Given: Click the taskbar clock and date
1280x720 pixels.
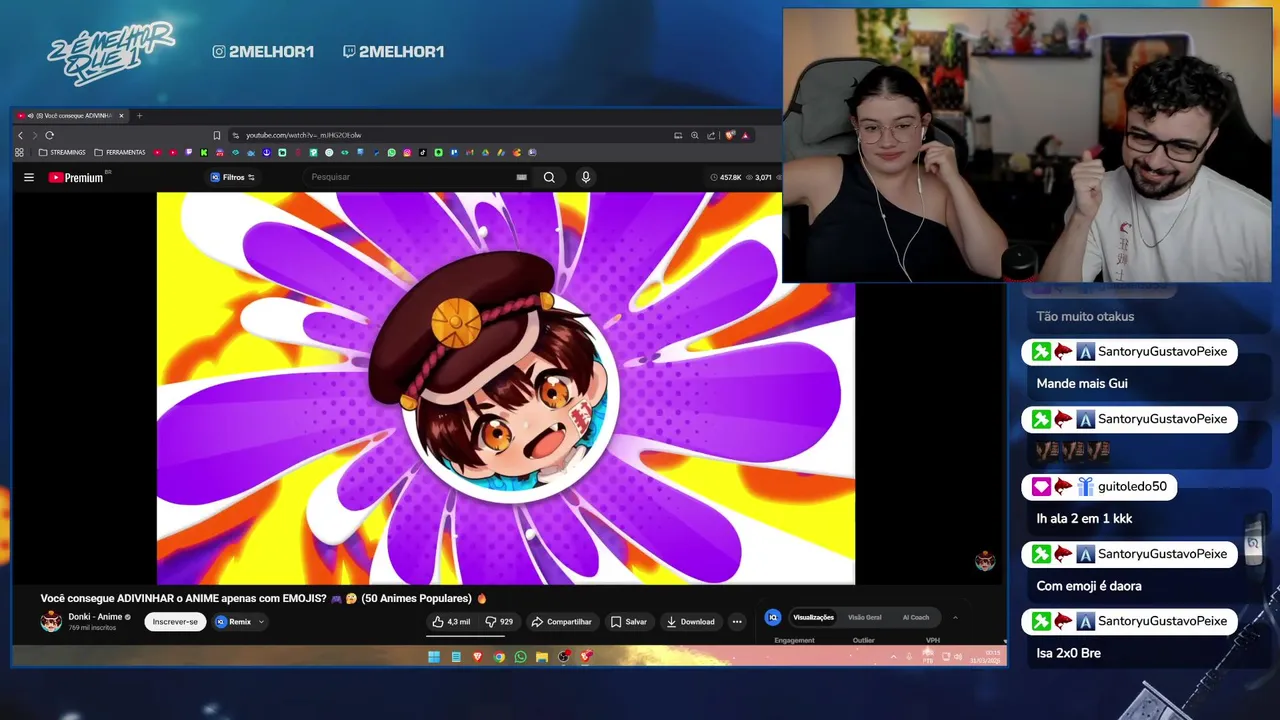Looking at the screenshot, I should (986, 657).
